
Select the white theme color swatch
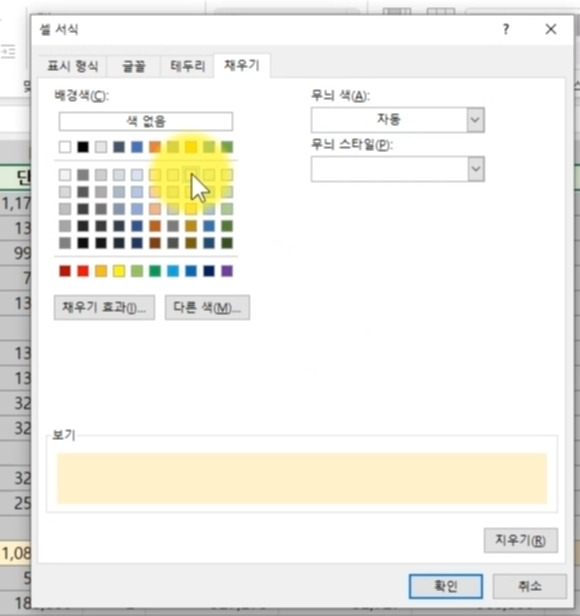tap(65, 147)
